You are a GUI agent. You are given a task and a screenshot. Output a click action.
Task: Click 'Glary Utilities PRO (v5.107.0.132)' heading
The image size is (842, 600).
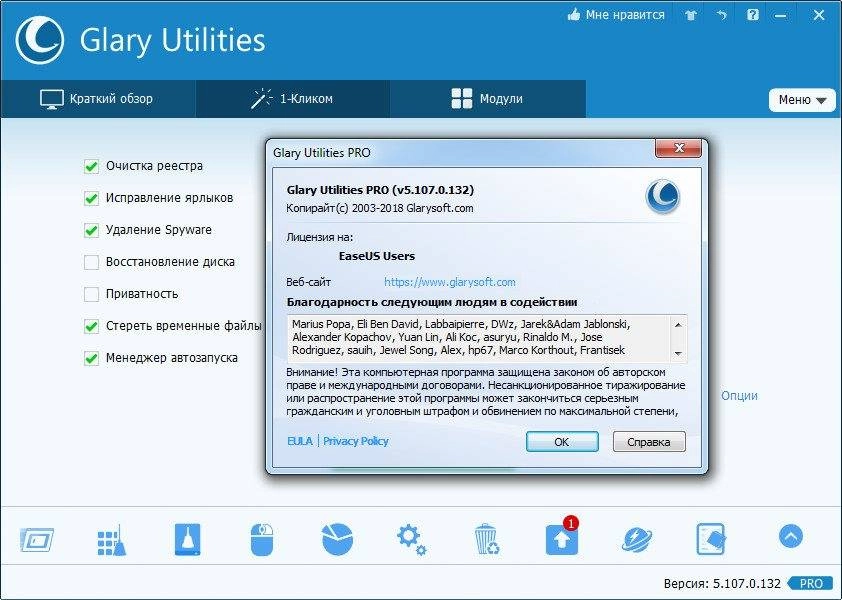coord(380,190)
